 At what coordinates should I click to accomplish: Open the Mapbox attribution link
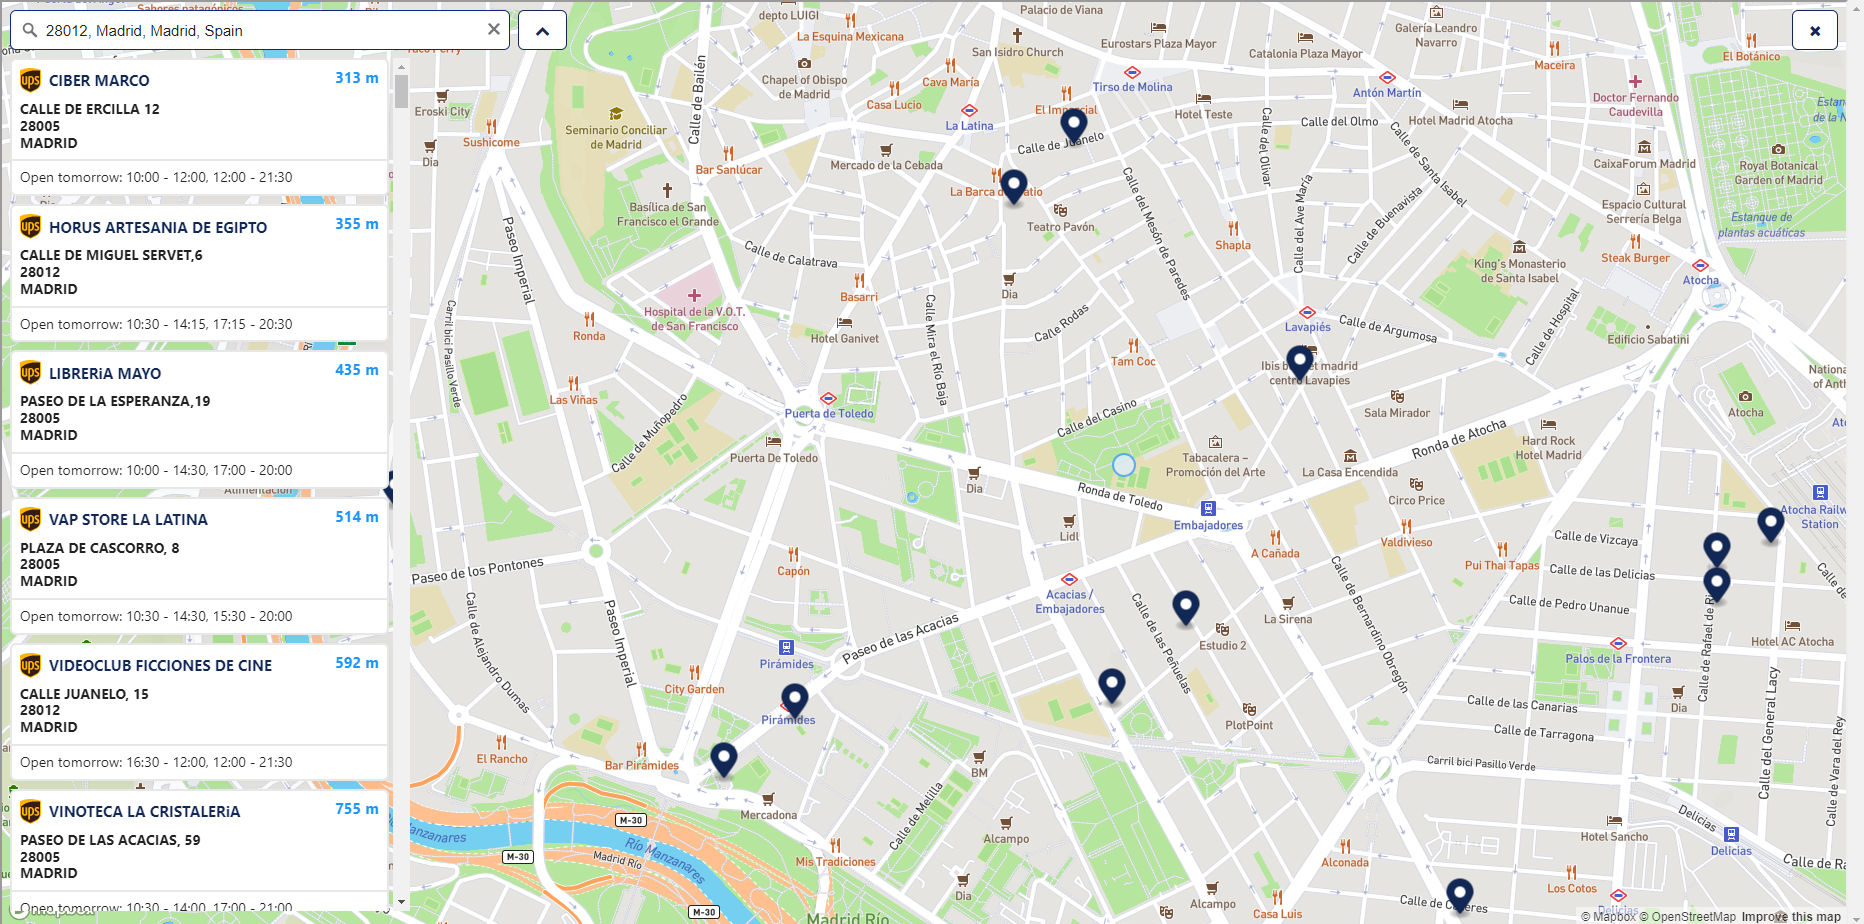click(x=1608, y=916)
